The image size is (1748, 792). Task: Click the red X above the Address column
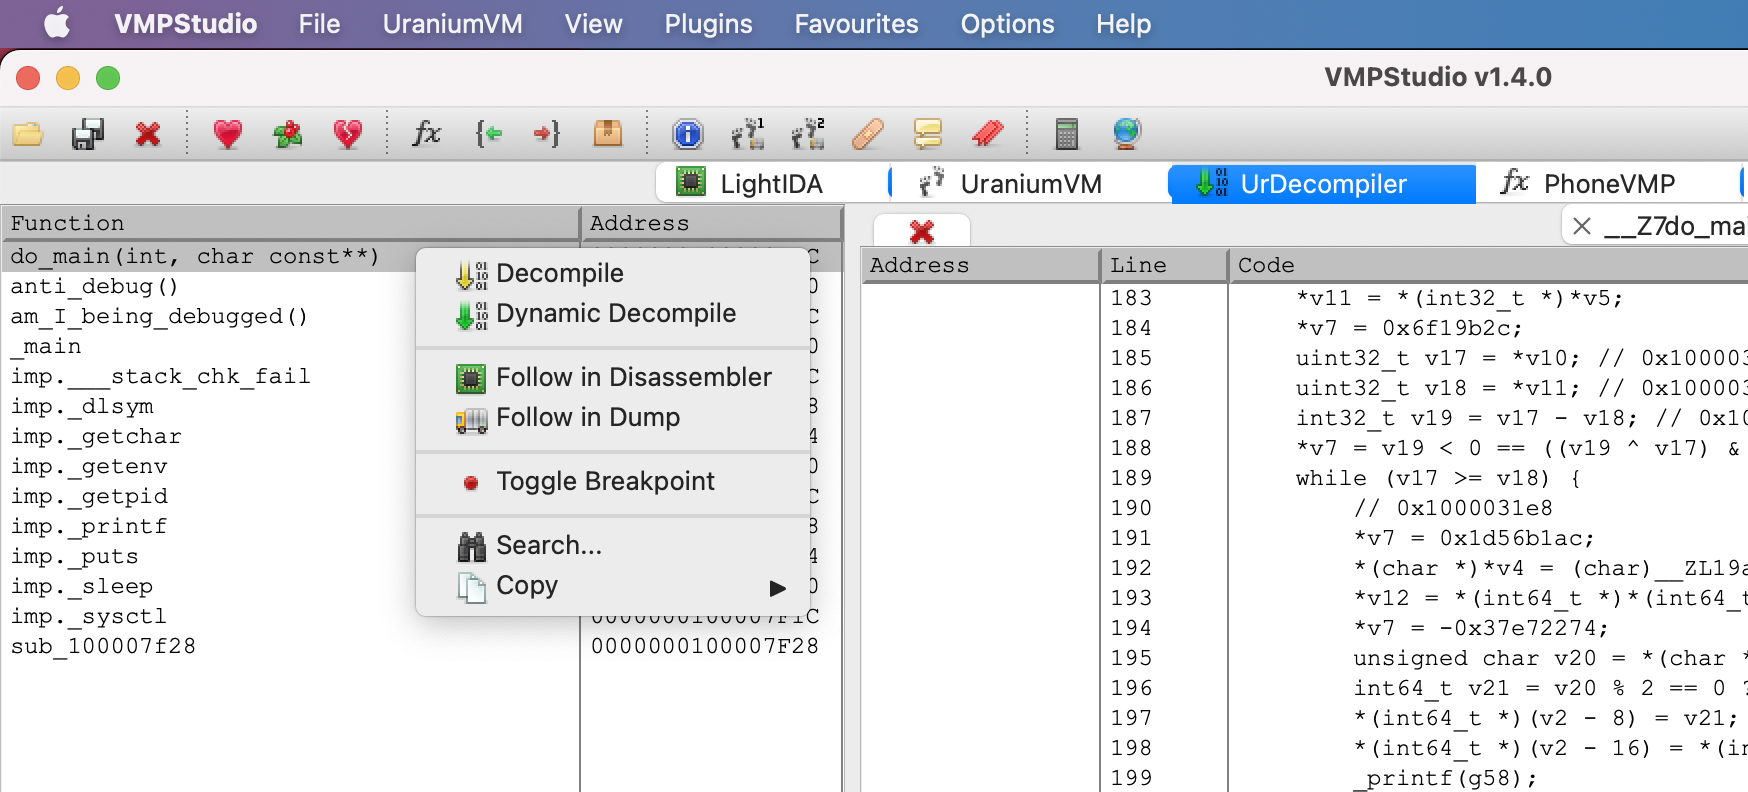point(922,232)
